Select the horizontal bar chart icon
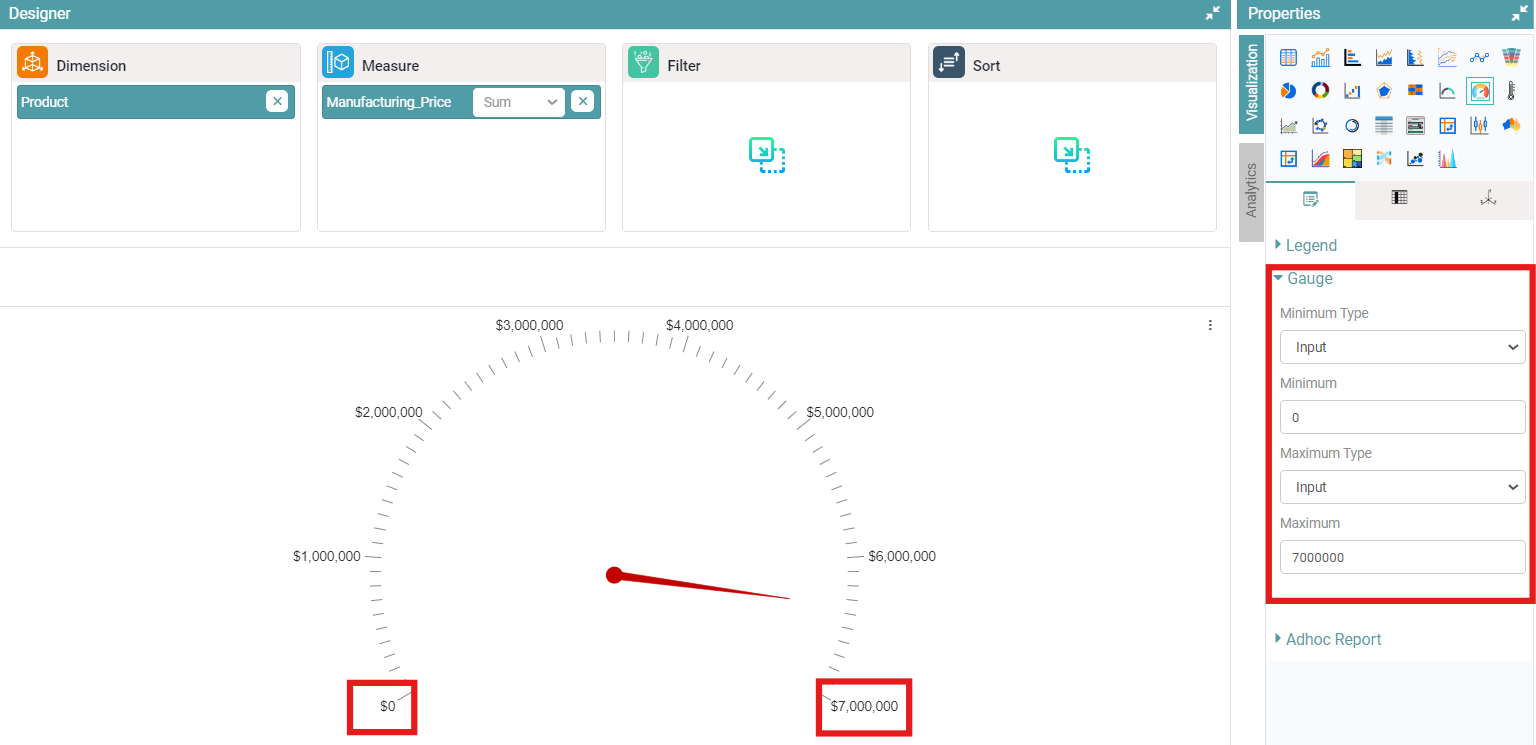Image resolution: width=1536 pixels, height=745 pixels. [1352, 58]
